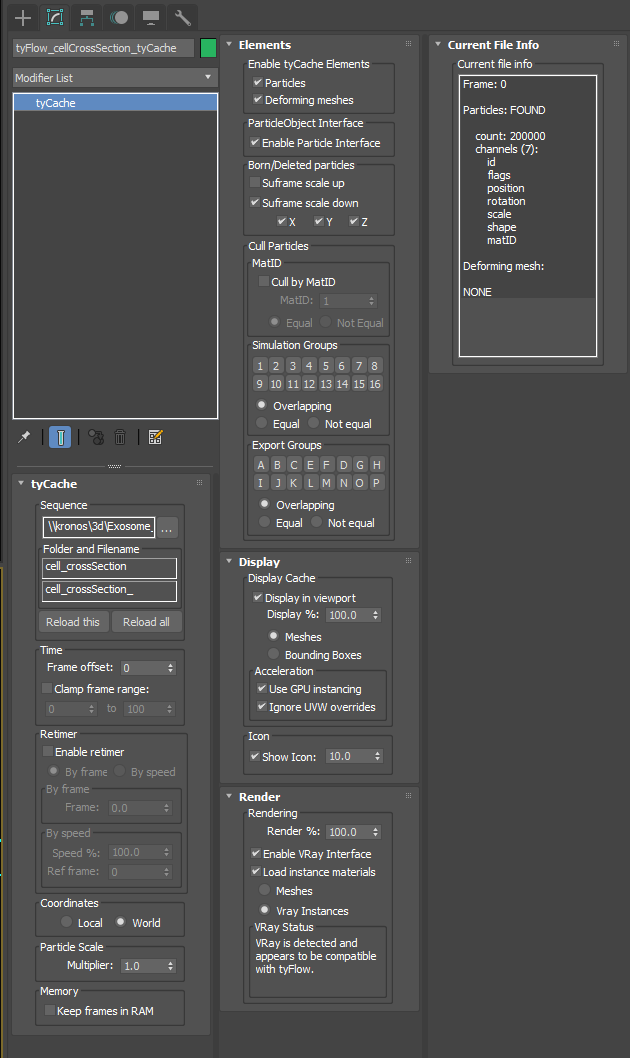This screenshot has height=1058, width=630.
Task: Enable Subframe scale up checkbox
Action: click(x=255, y=183)
